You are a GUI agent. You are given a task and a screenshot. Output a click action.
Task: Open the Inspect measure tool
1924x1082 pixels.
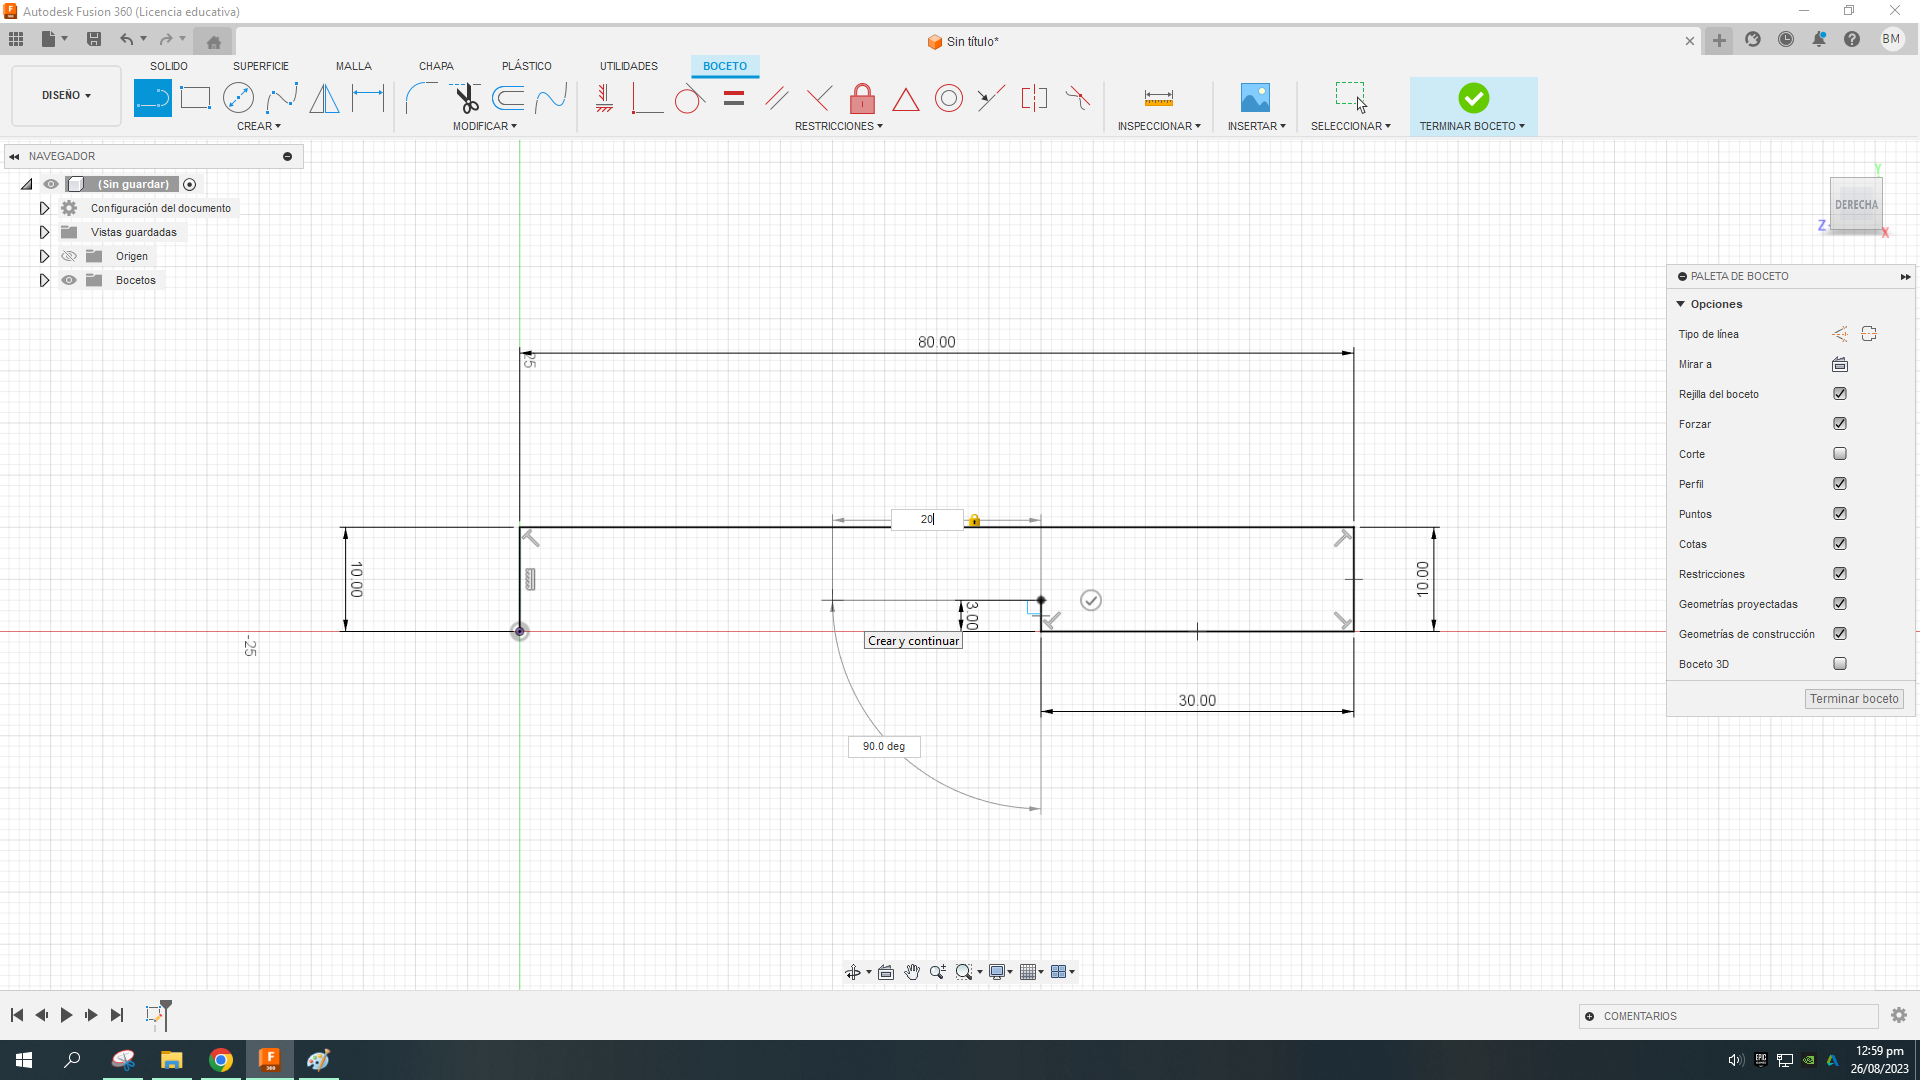[x=1158, y=98]
